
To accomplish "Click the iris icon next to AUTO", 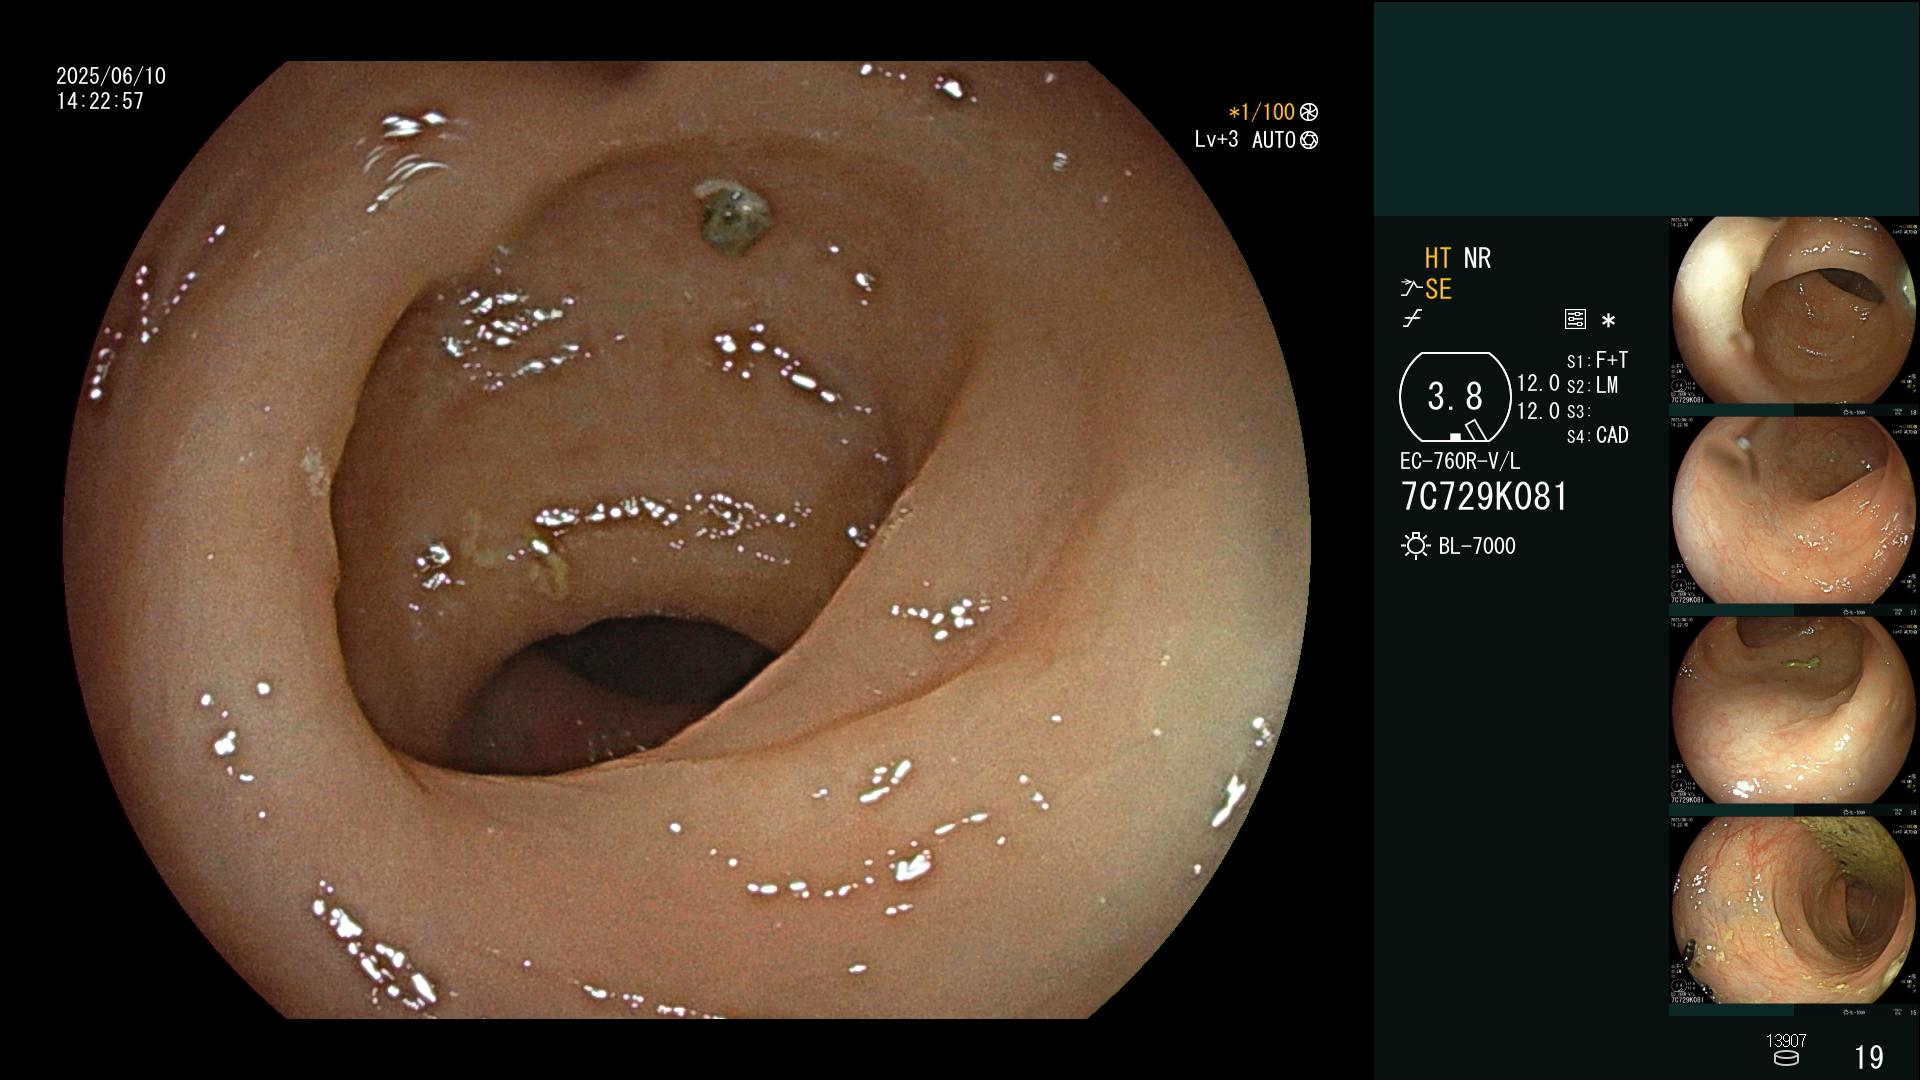I will (1308, 141).
